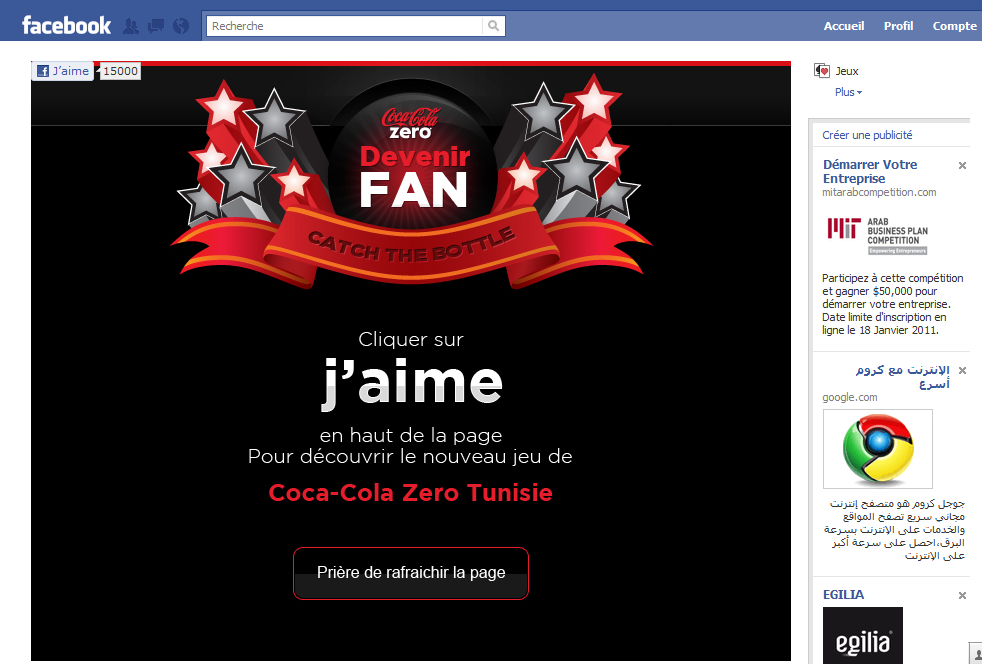Click the Coca-Cola zero logo
This screenshot has height=664, width=982.
pos(411,123)
